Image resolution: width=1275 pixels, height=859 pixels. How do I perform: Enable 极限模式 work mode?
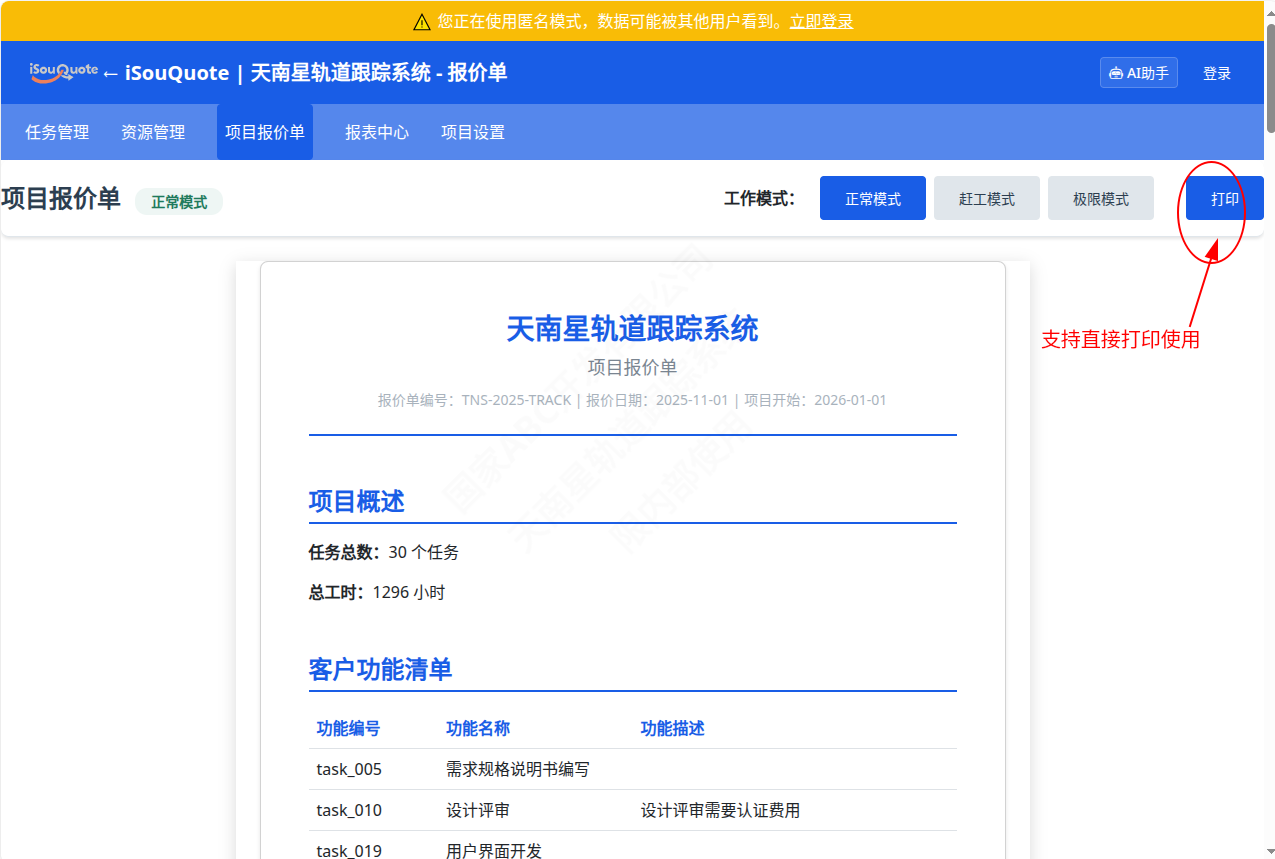click(1100, 199)
